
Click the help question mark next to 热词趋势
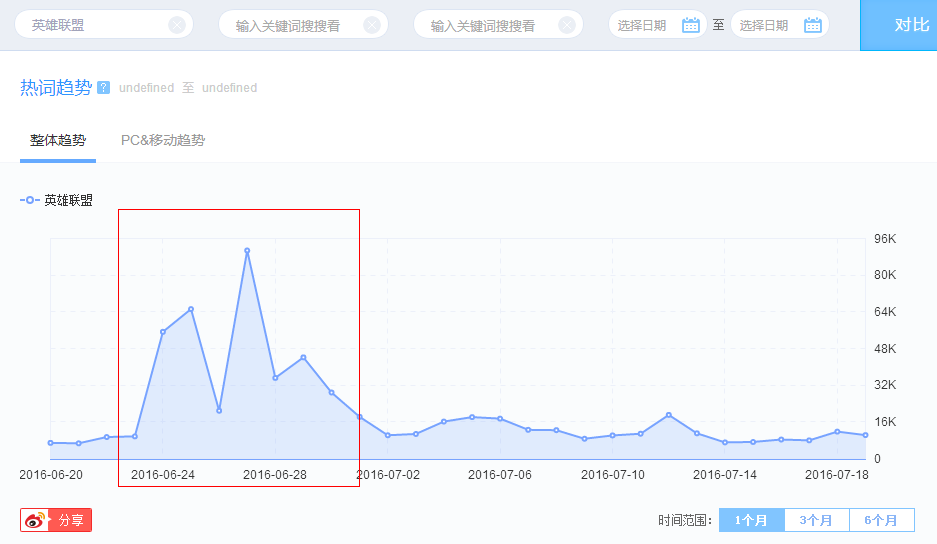tap(103, 88)
